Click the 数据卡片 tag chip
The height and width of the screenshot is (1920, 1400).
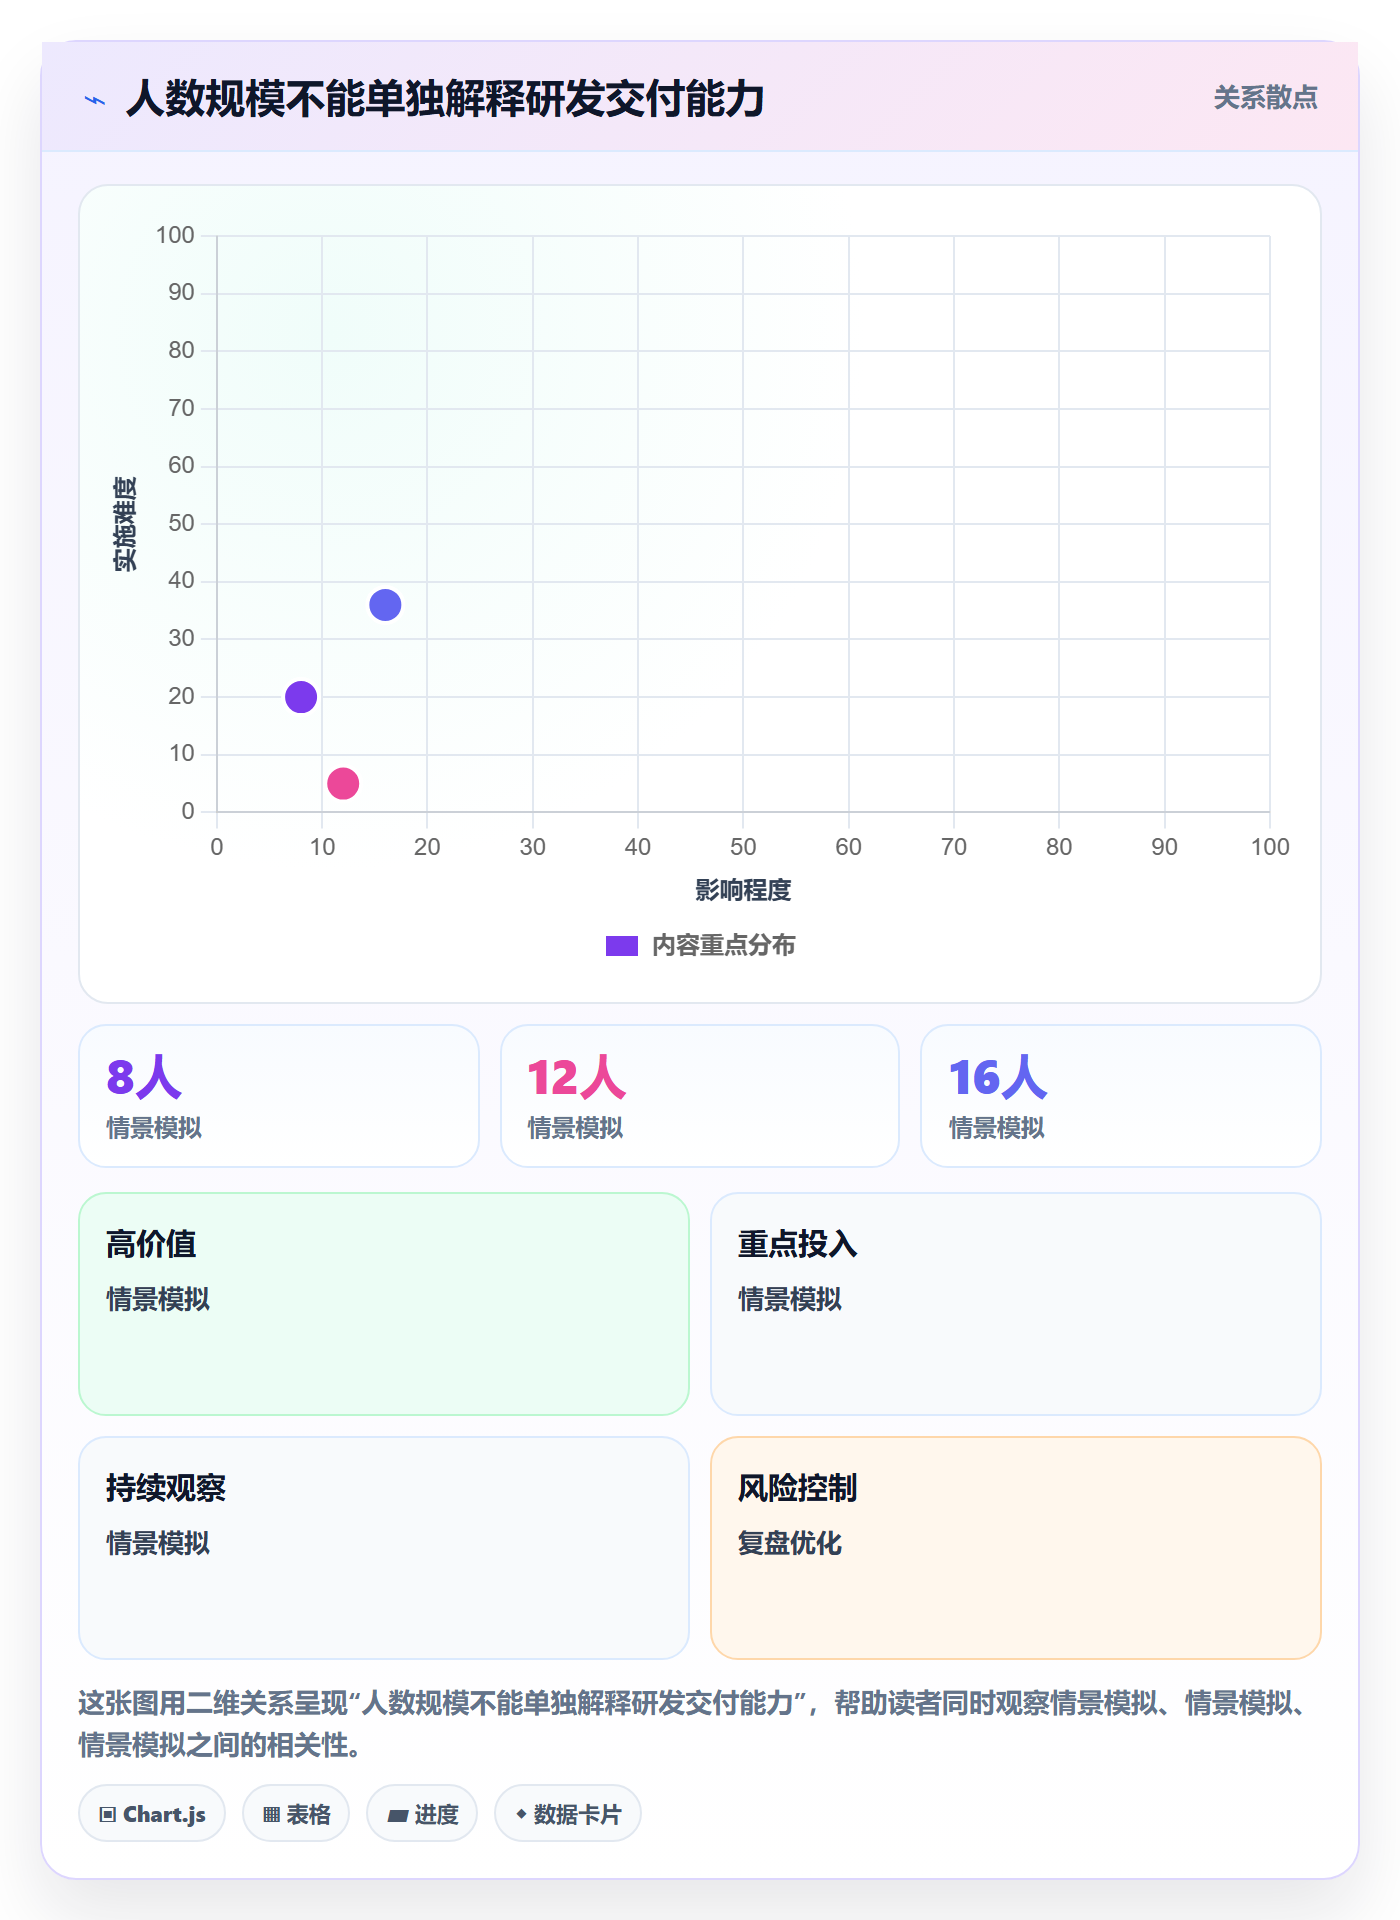coord(568,1814)
